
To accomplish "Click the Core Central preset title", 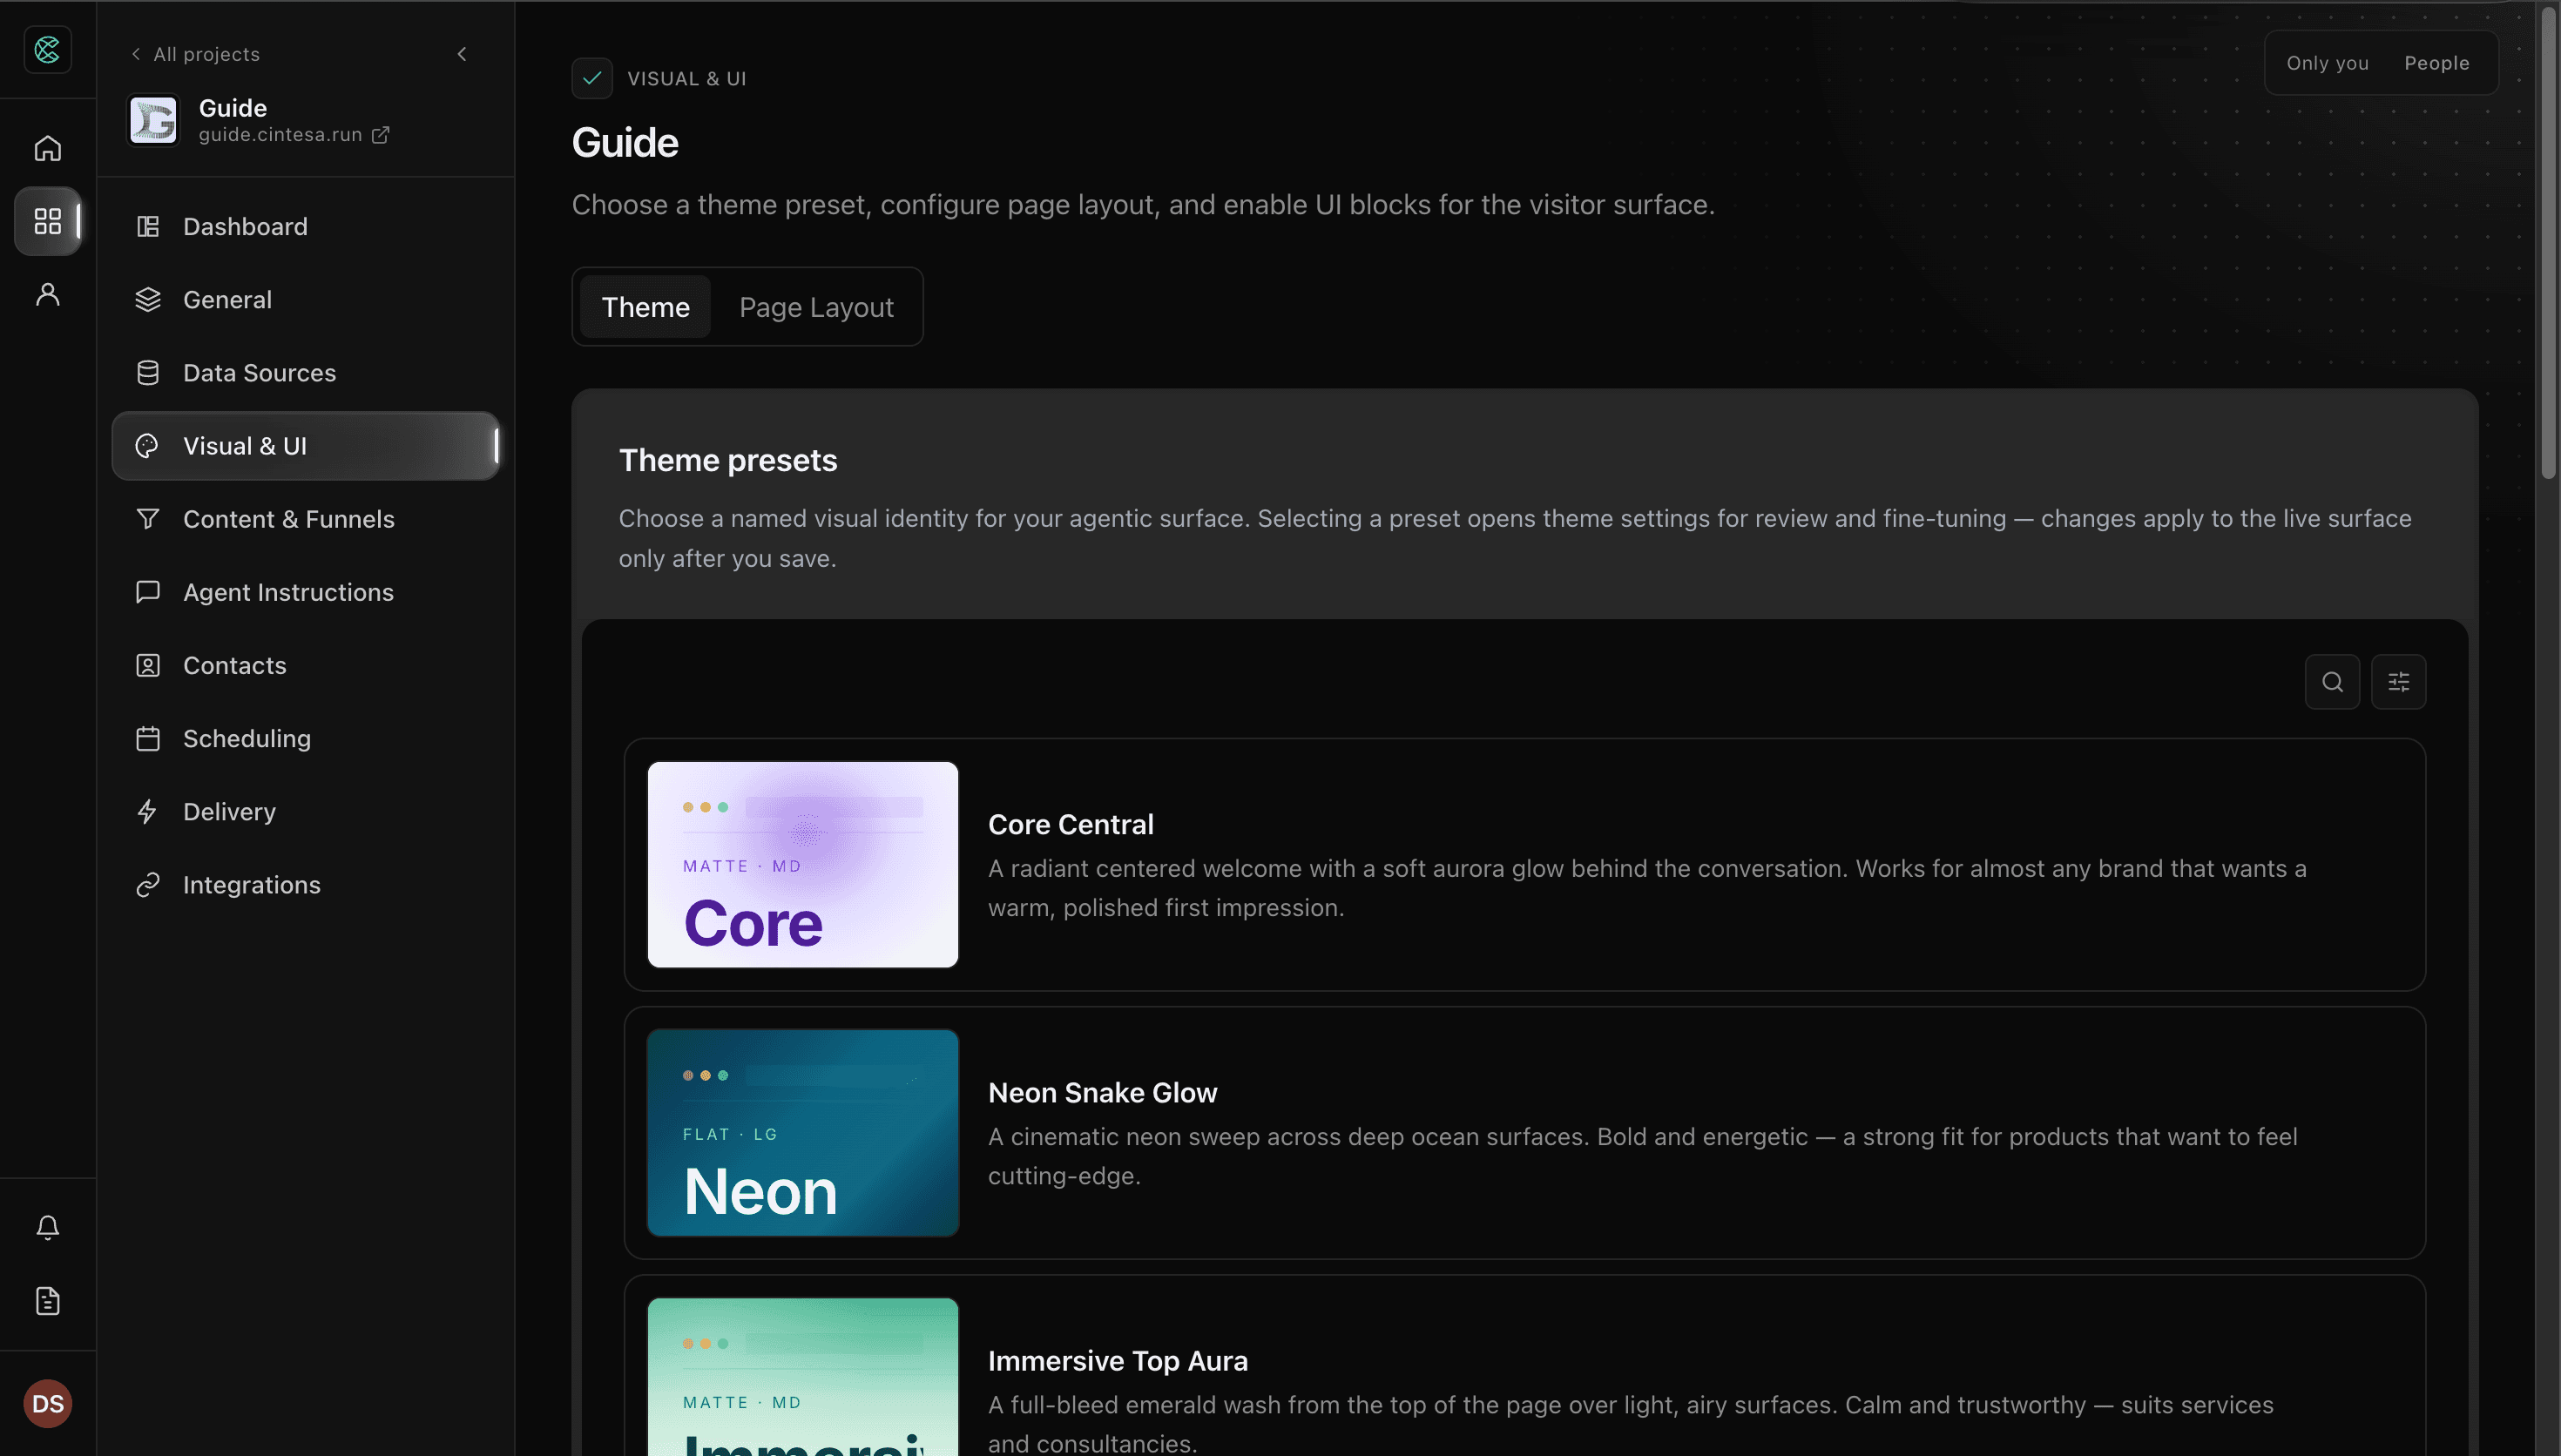I will pos(1070,825).
